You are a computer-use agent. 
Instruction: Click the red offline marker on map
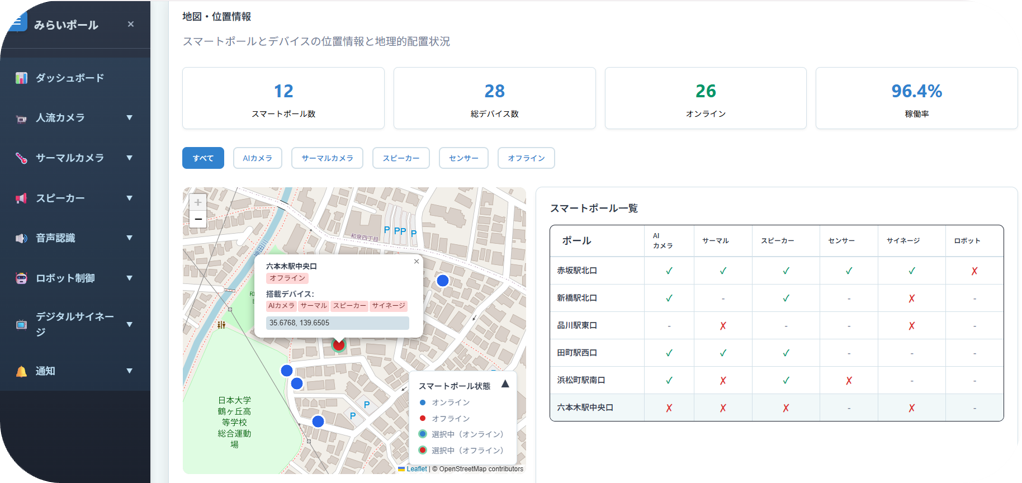pyautogui.click(x=339, y=344)
